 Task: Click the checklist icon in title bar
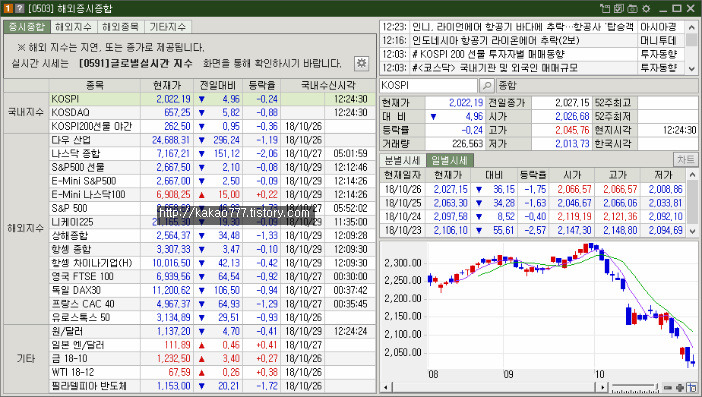(619, 9)
